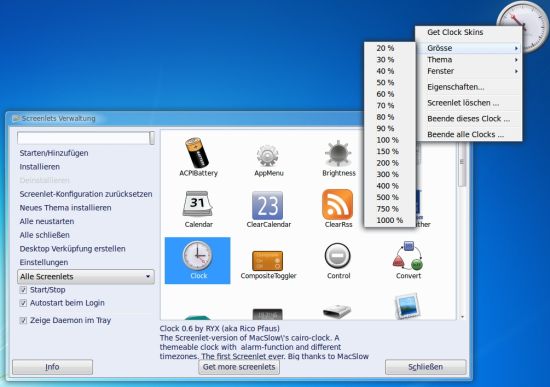The width and height of the screenshot is (550, 387).
Task: Click Installieren in sidebar
Action: click(x=40, y=167)
